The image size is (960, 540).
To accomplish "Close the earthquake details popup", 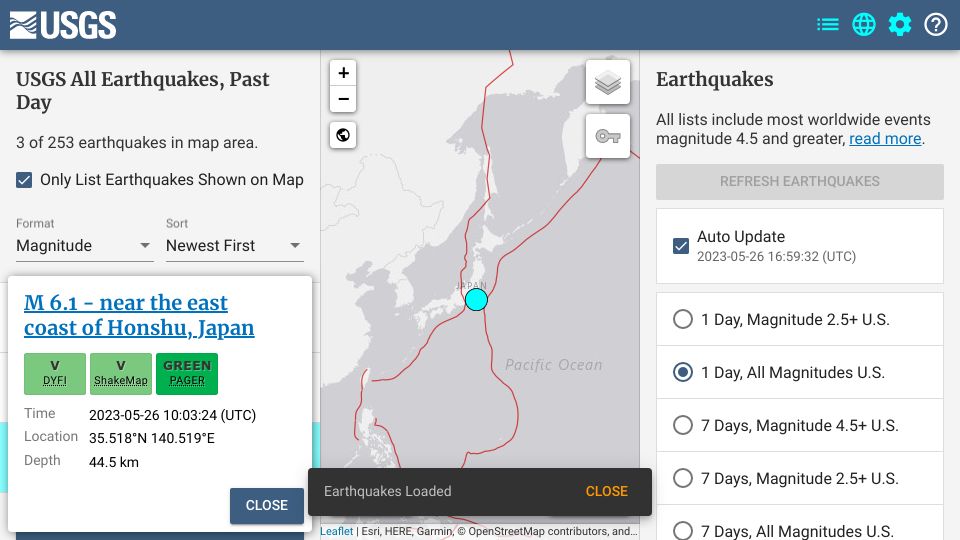I will (267, 506).
